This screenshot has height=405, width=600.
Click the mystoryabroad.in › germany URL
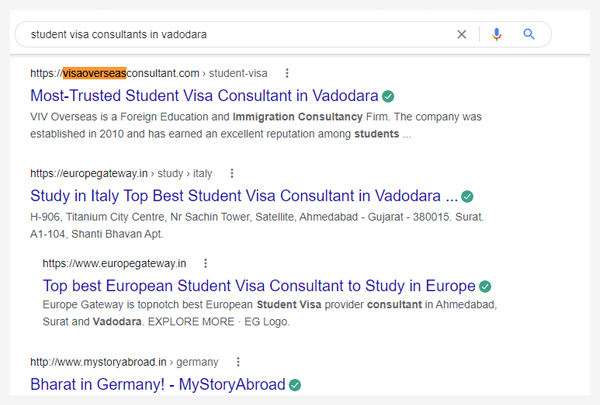coord(124,362)
